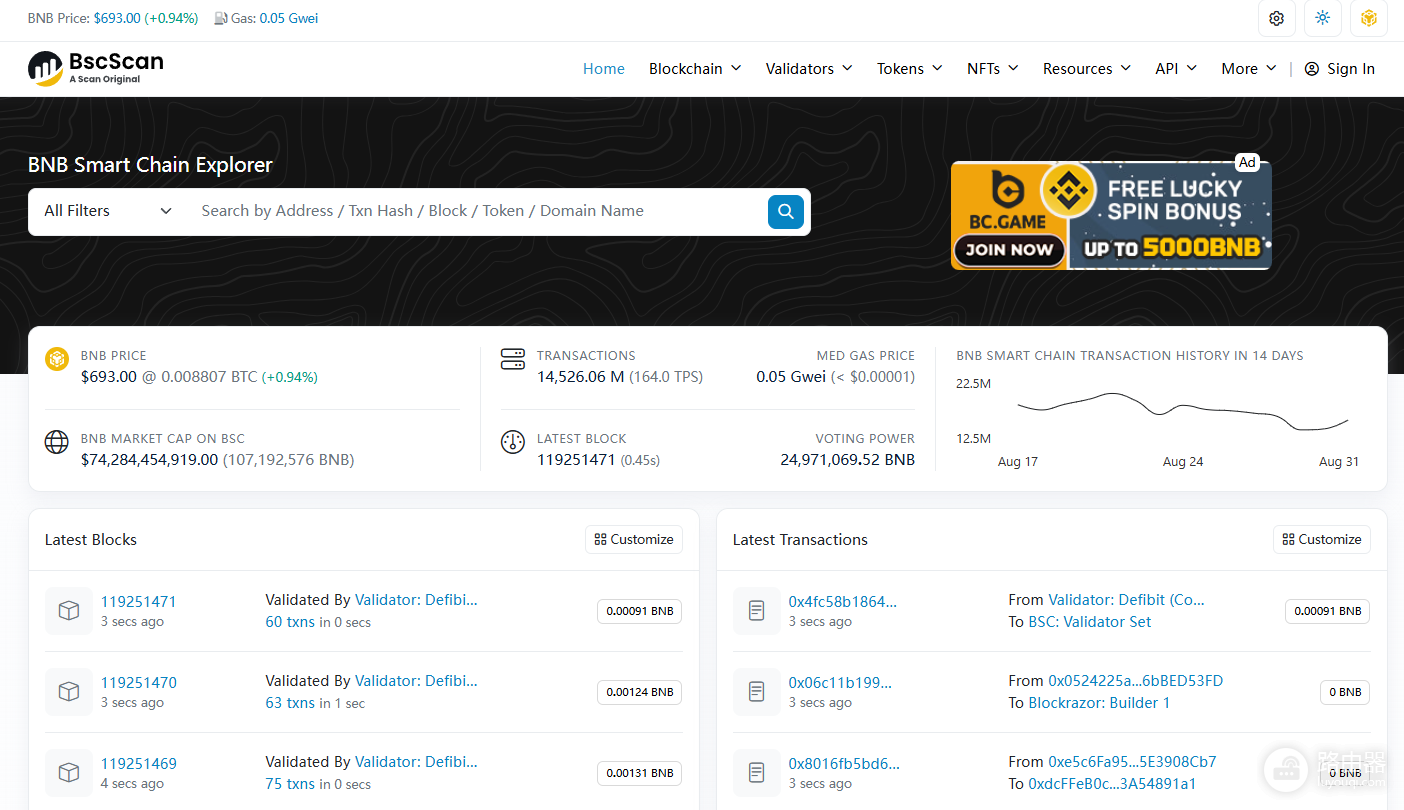Open recipient BSC: Validator Set
1404x810 pixels.
pyautogui.click(x=1090, y=622)
